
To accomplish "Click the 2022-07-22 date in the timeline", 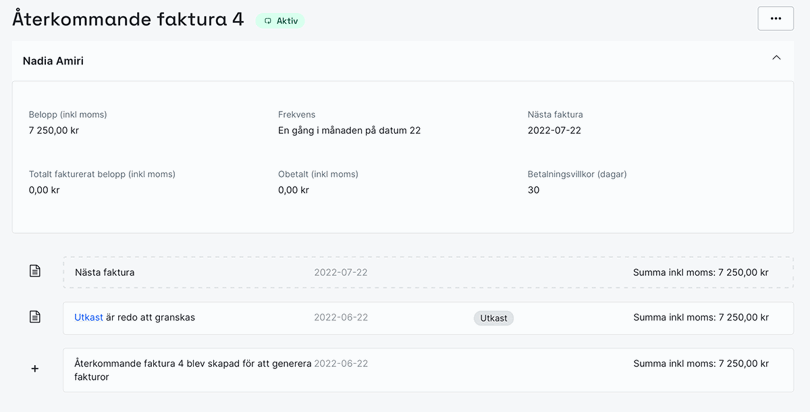I will 341,272.
